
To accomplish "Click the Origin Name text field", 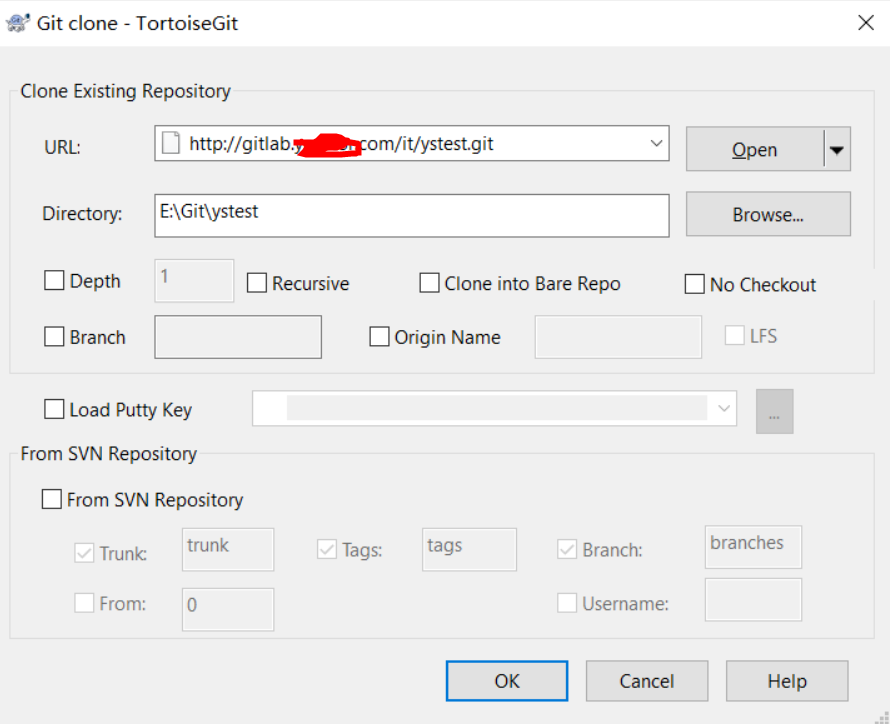I will click(x=618, y=337).
